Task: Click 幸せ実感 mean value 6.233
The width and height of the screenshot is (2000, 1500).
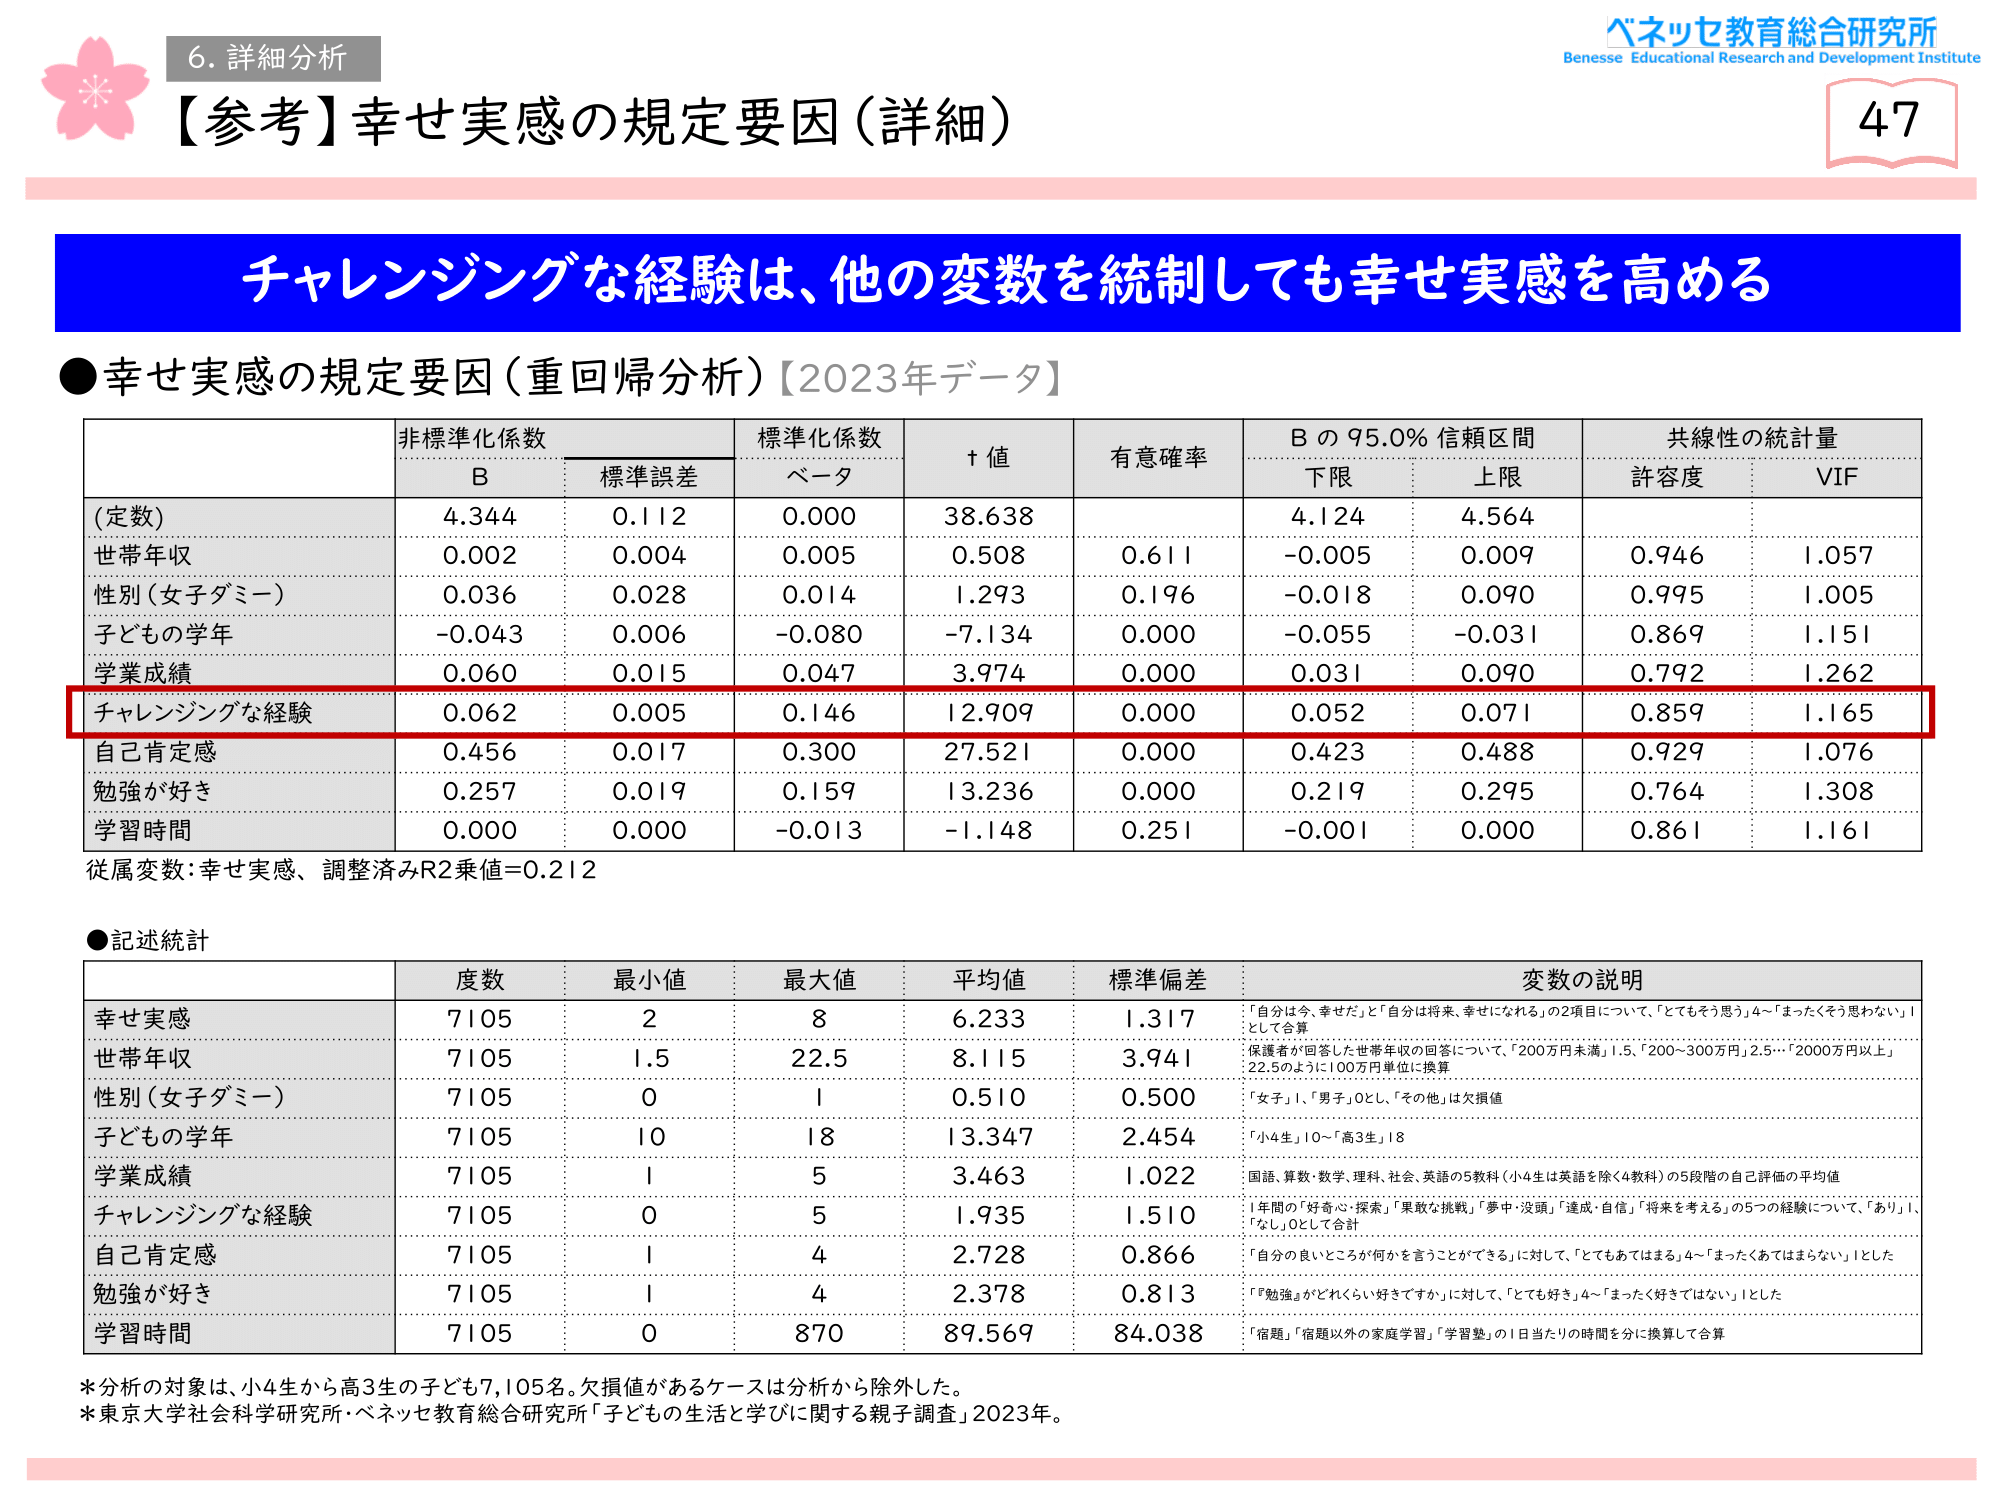Action: coord(987,1019)
